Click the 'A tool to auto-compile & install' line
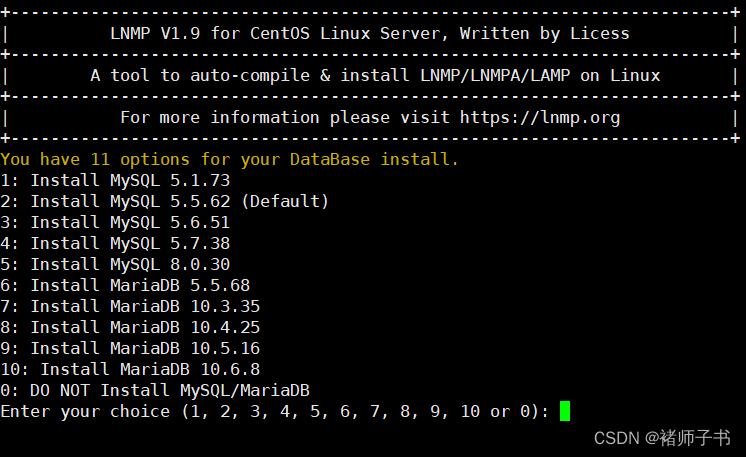 (x=375, y=75)
